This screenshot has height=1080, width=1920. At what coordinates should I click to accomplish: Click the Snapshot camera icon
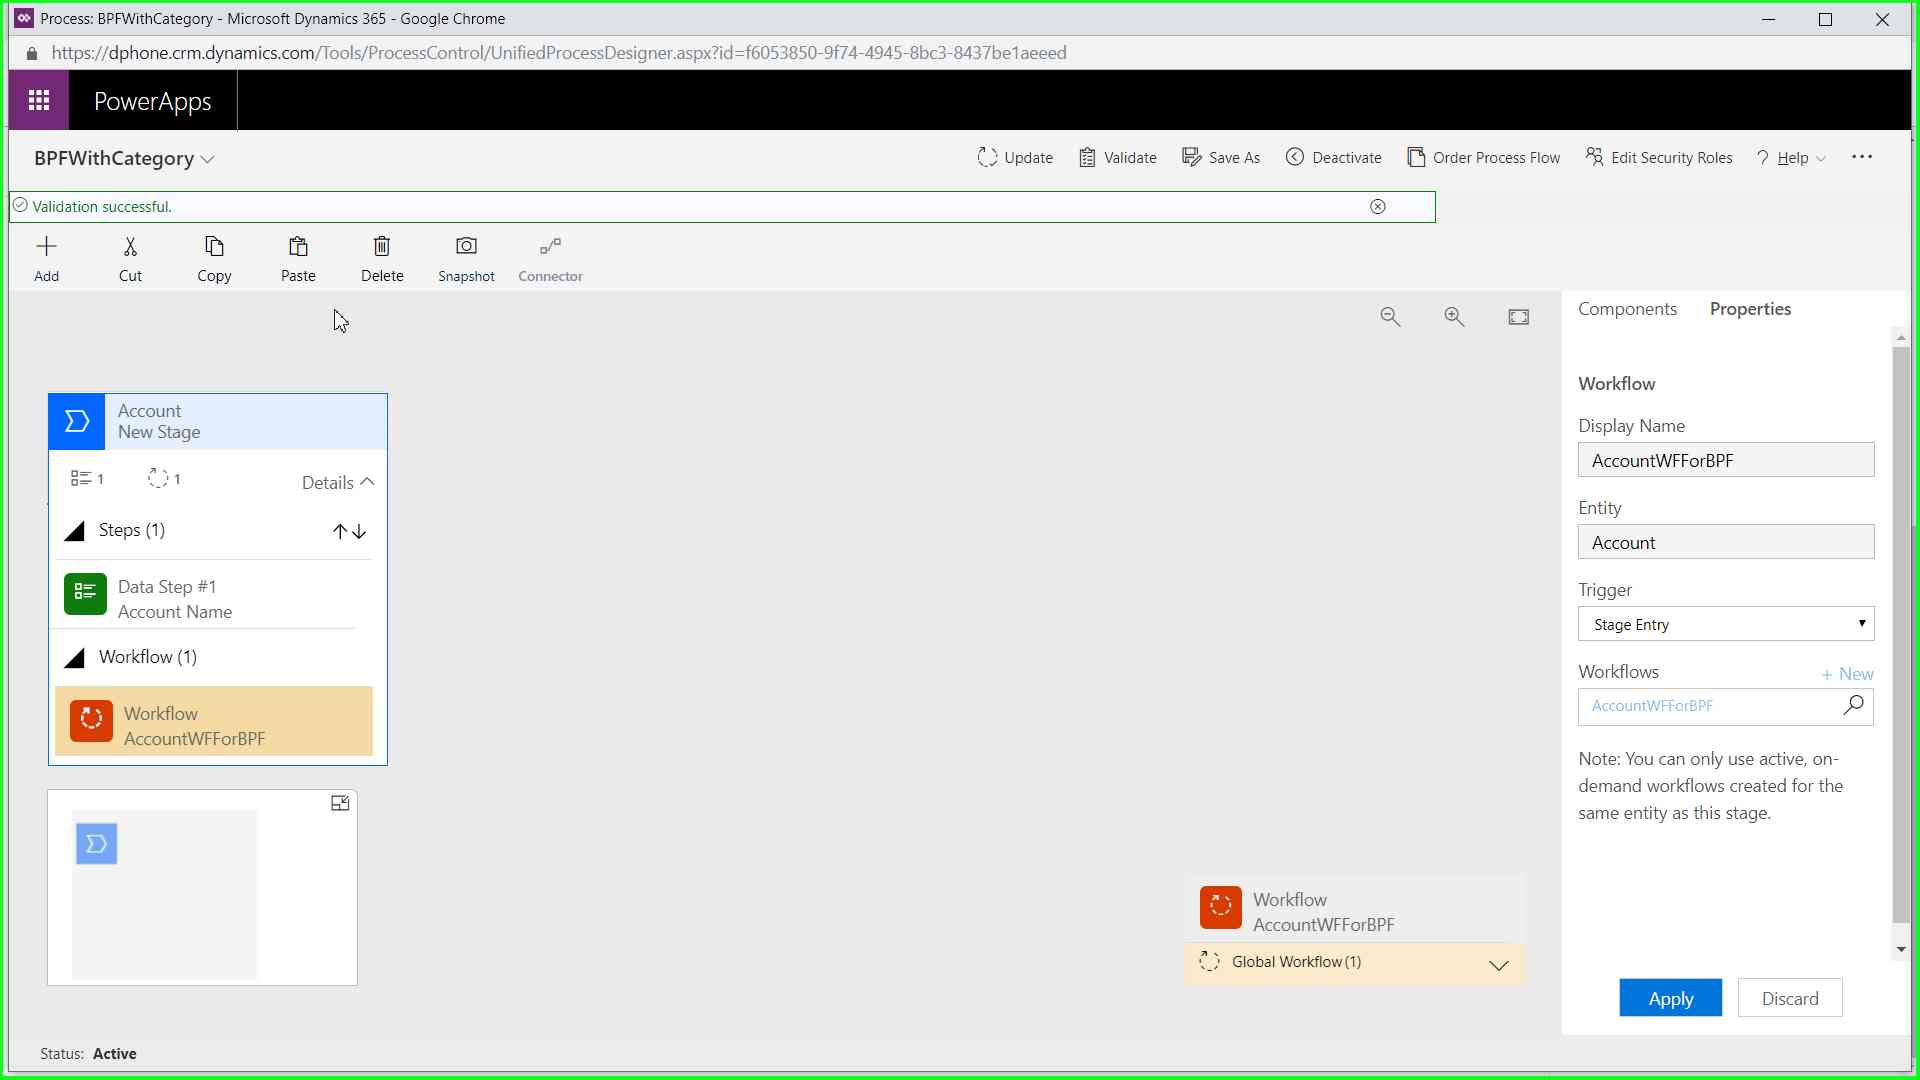[x=466, y=246]
